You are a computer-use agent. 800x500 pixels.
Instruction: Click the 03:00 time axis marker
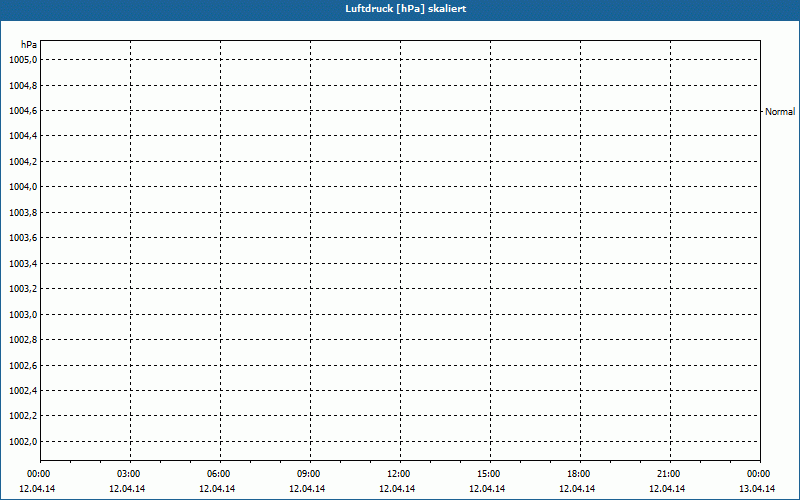click(129, 474)
